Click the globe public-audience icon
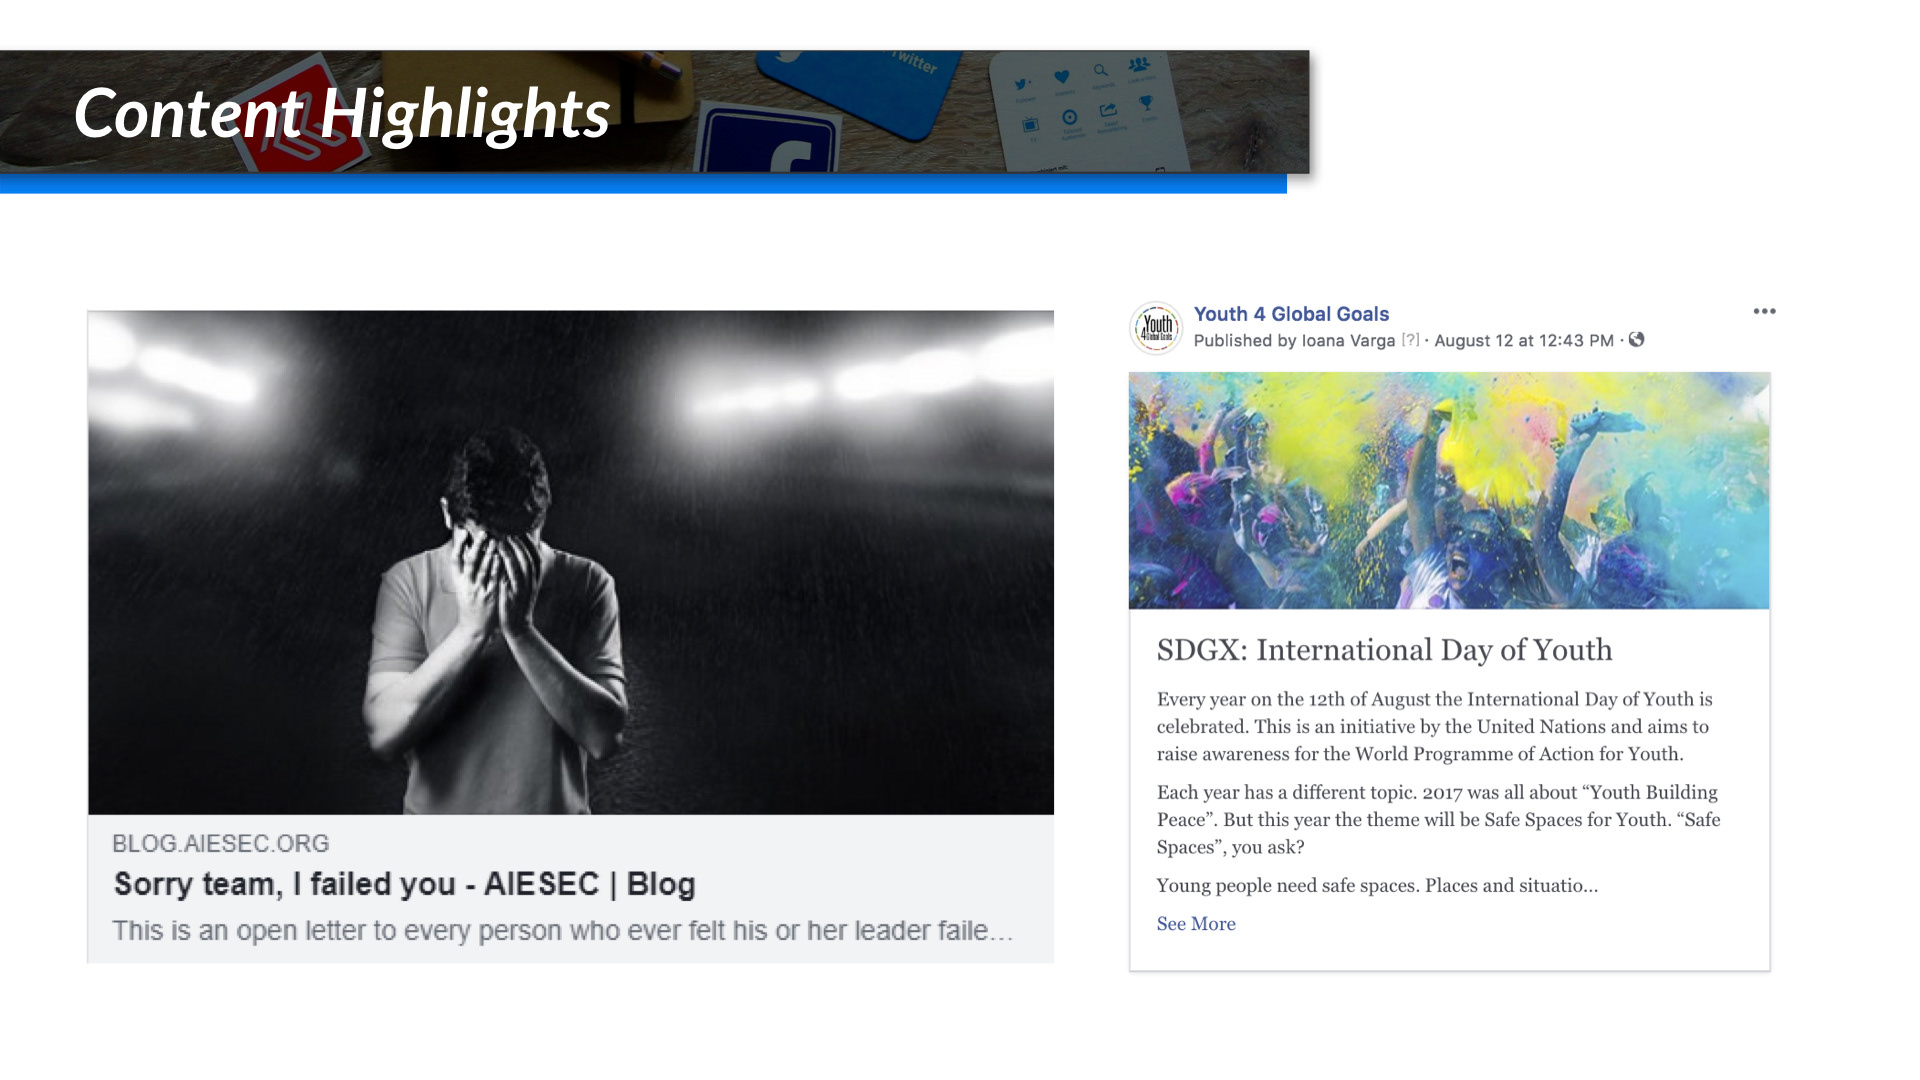 (x=1636, y=340)
